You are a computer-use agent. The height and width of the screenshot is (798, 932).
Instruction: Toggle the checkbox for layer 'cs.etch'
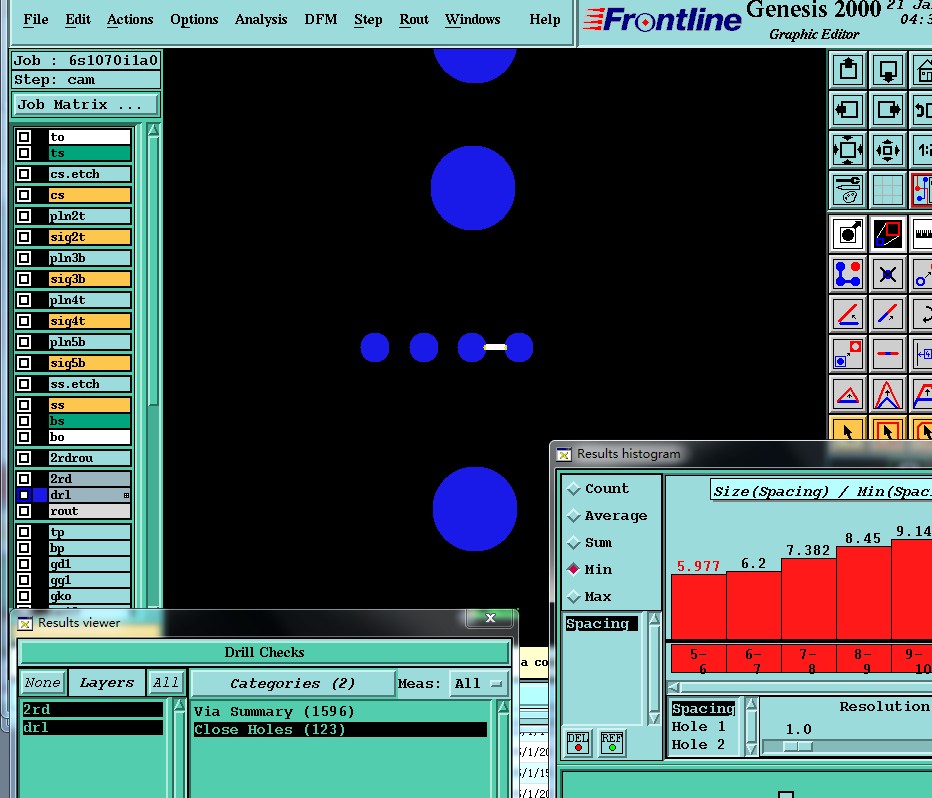[x=24, y=174]
